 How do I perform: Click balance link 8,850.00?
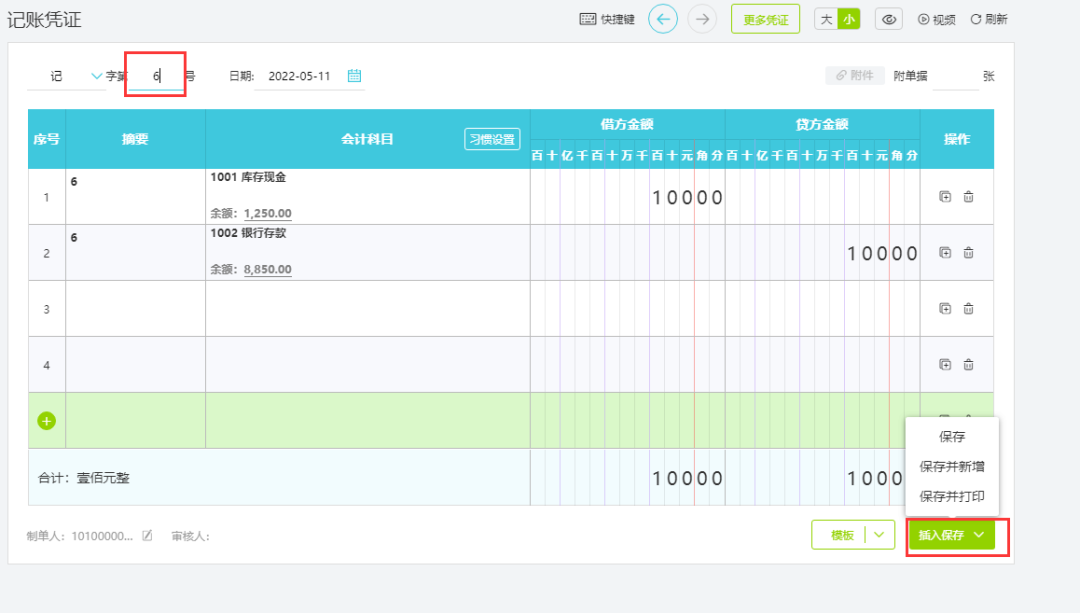click(267, 269)
